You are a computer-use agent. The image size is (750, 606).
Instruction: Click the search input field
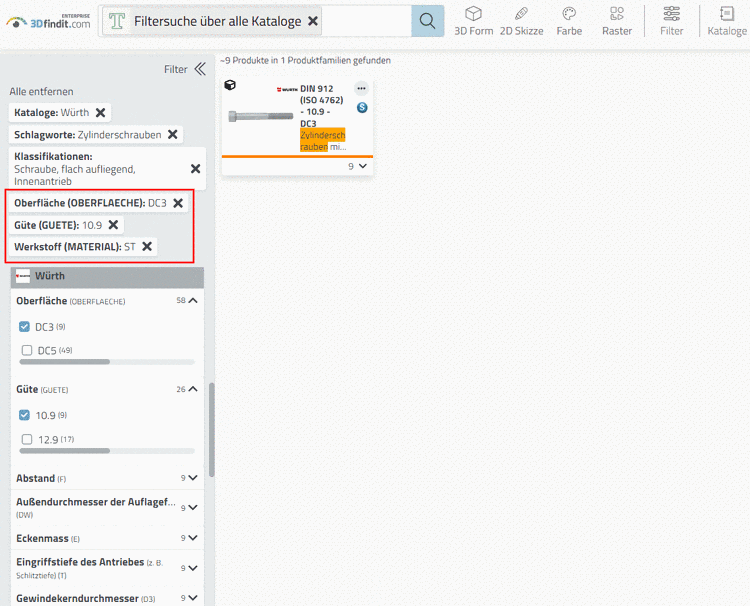click(x=366, y=21)
